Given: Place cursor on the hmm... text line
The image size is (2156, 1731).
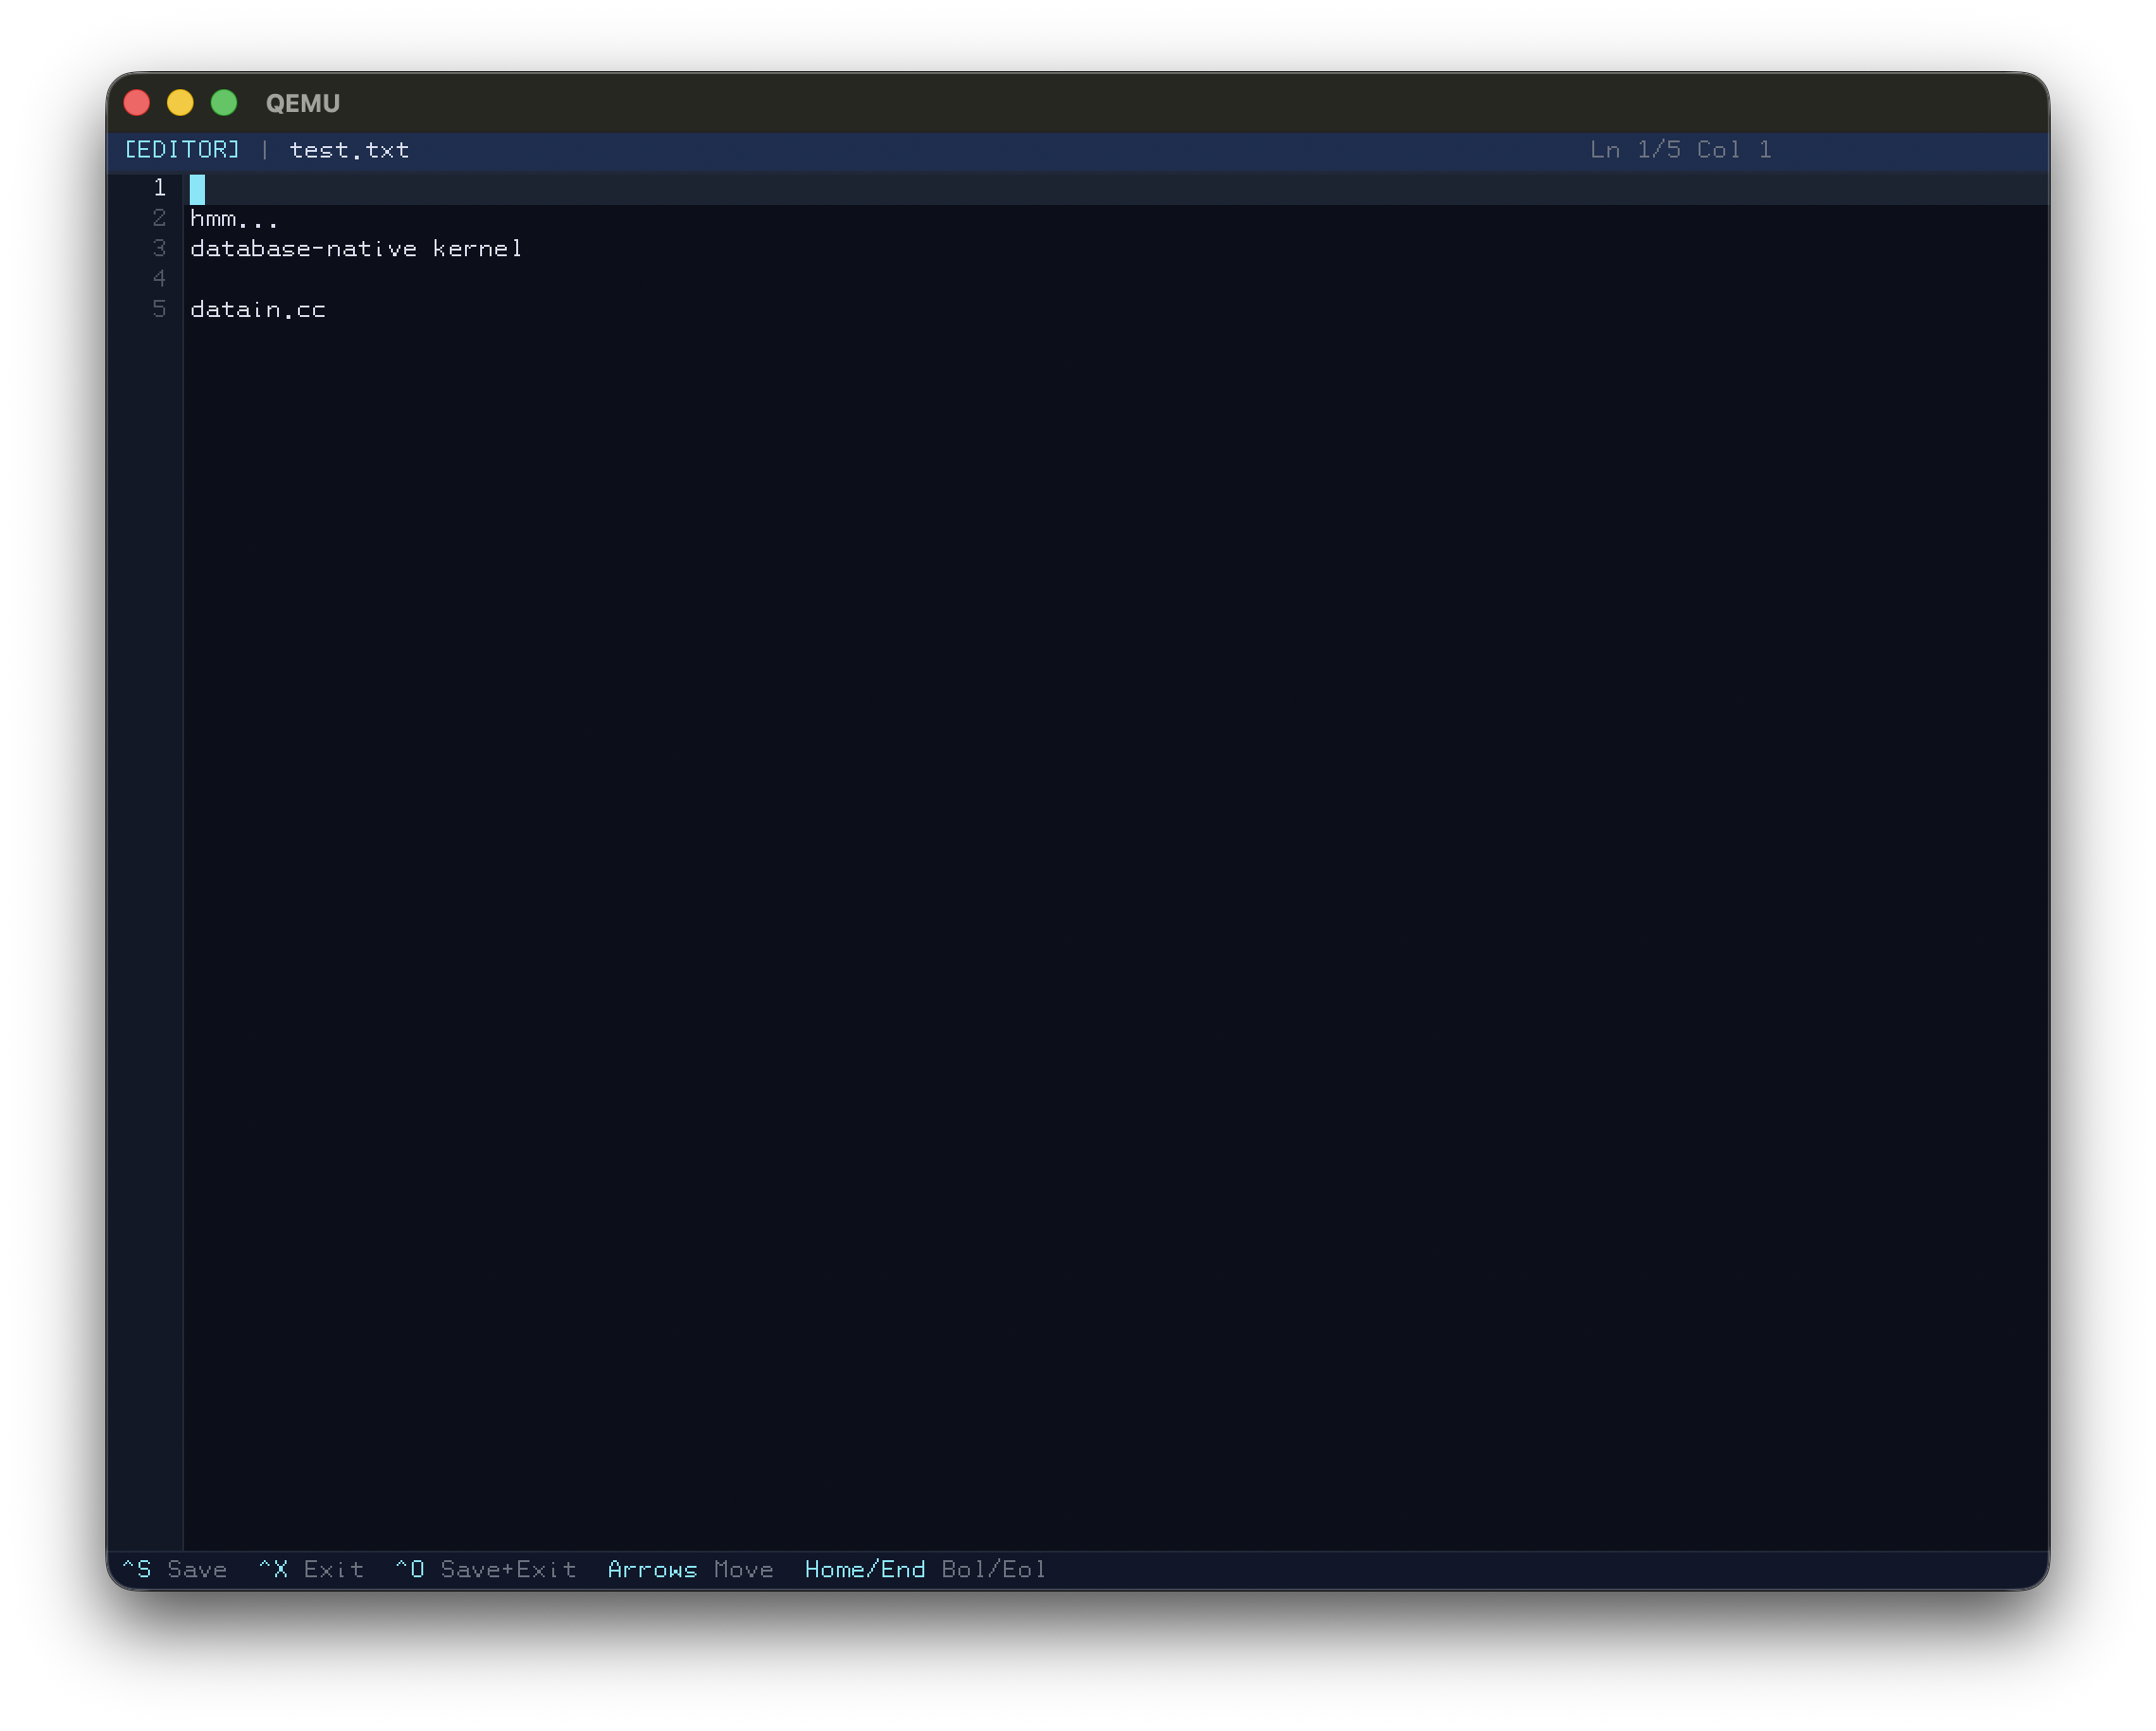Looking at the screenshot, I should [235, 218].
